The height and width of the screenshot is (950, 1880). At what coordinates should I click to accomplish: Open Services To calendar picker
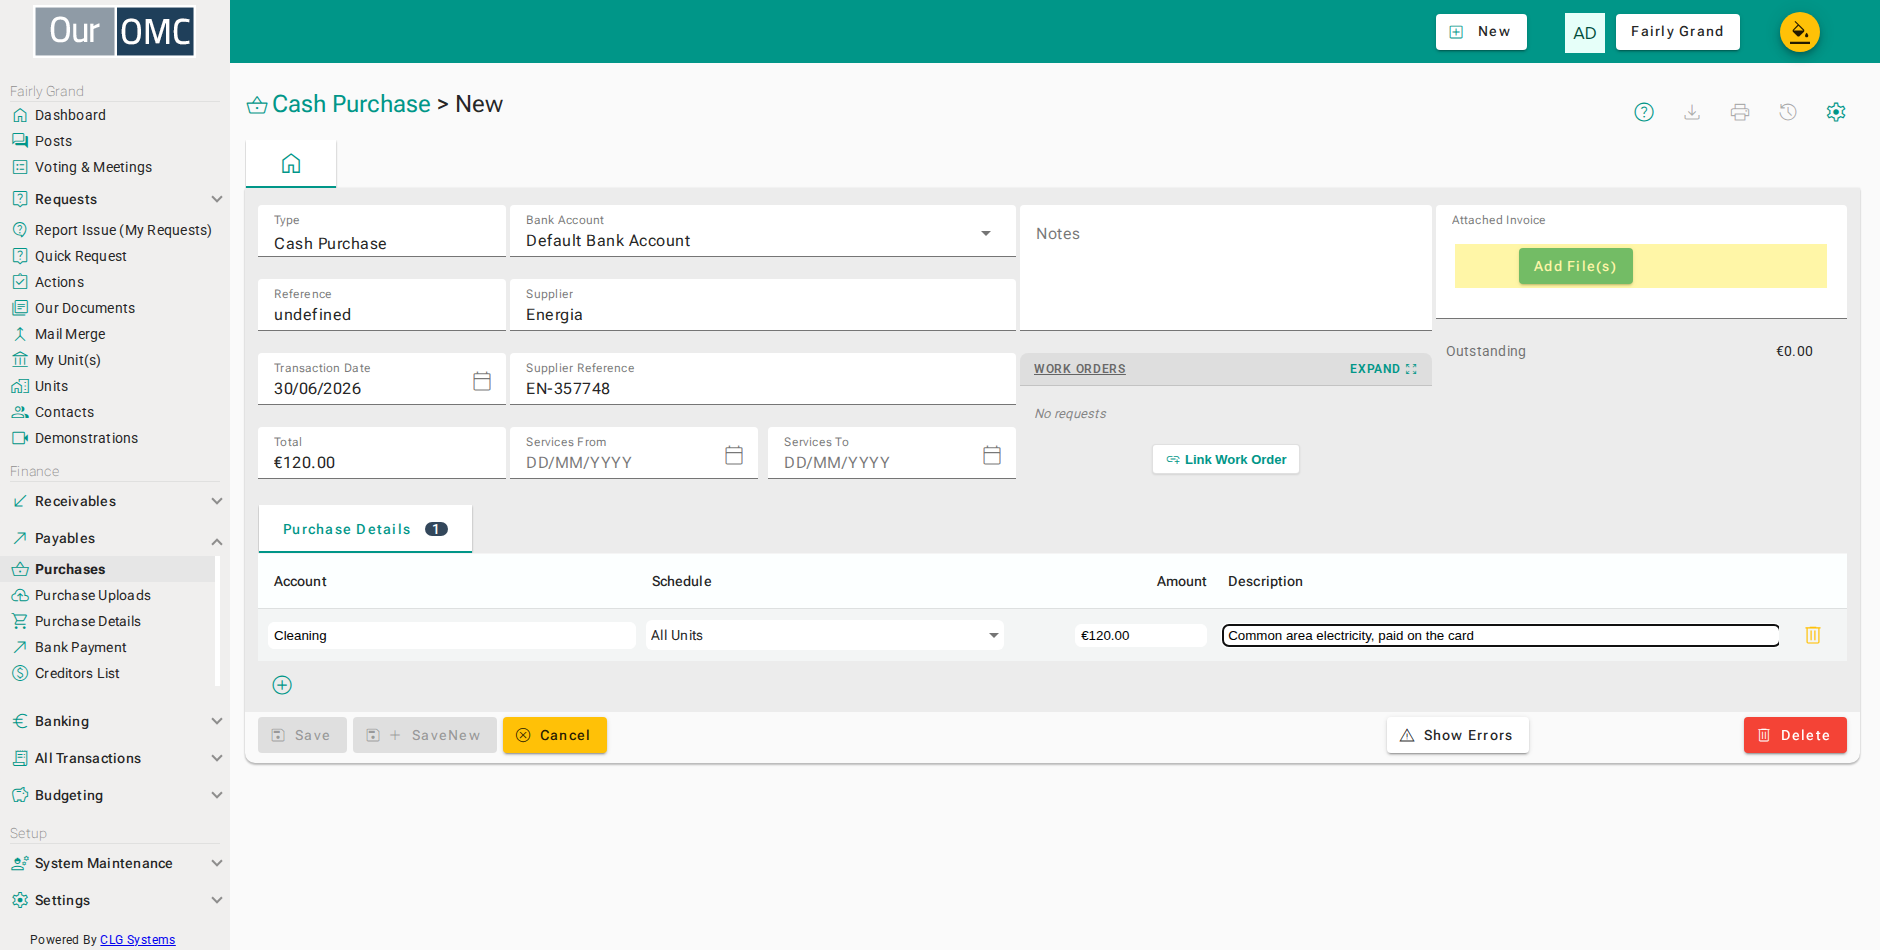[x=992, y=455]
